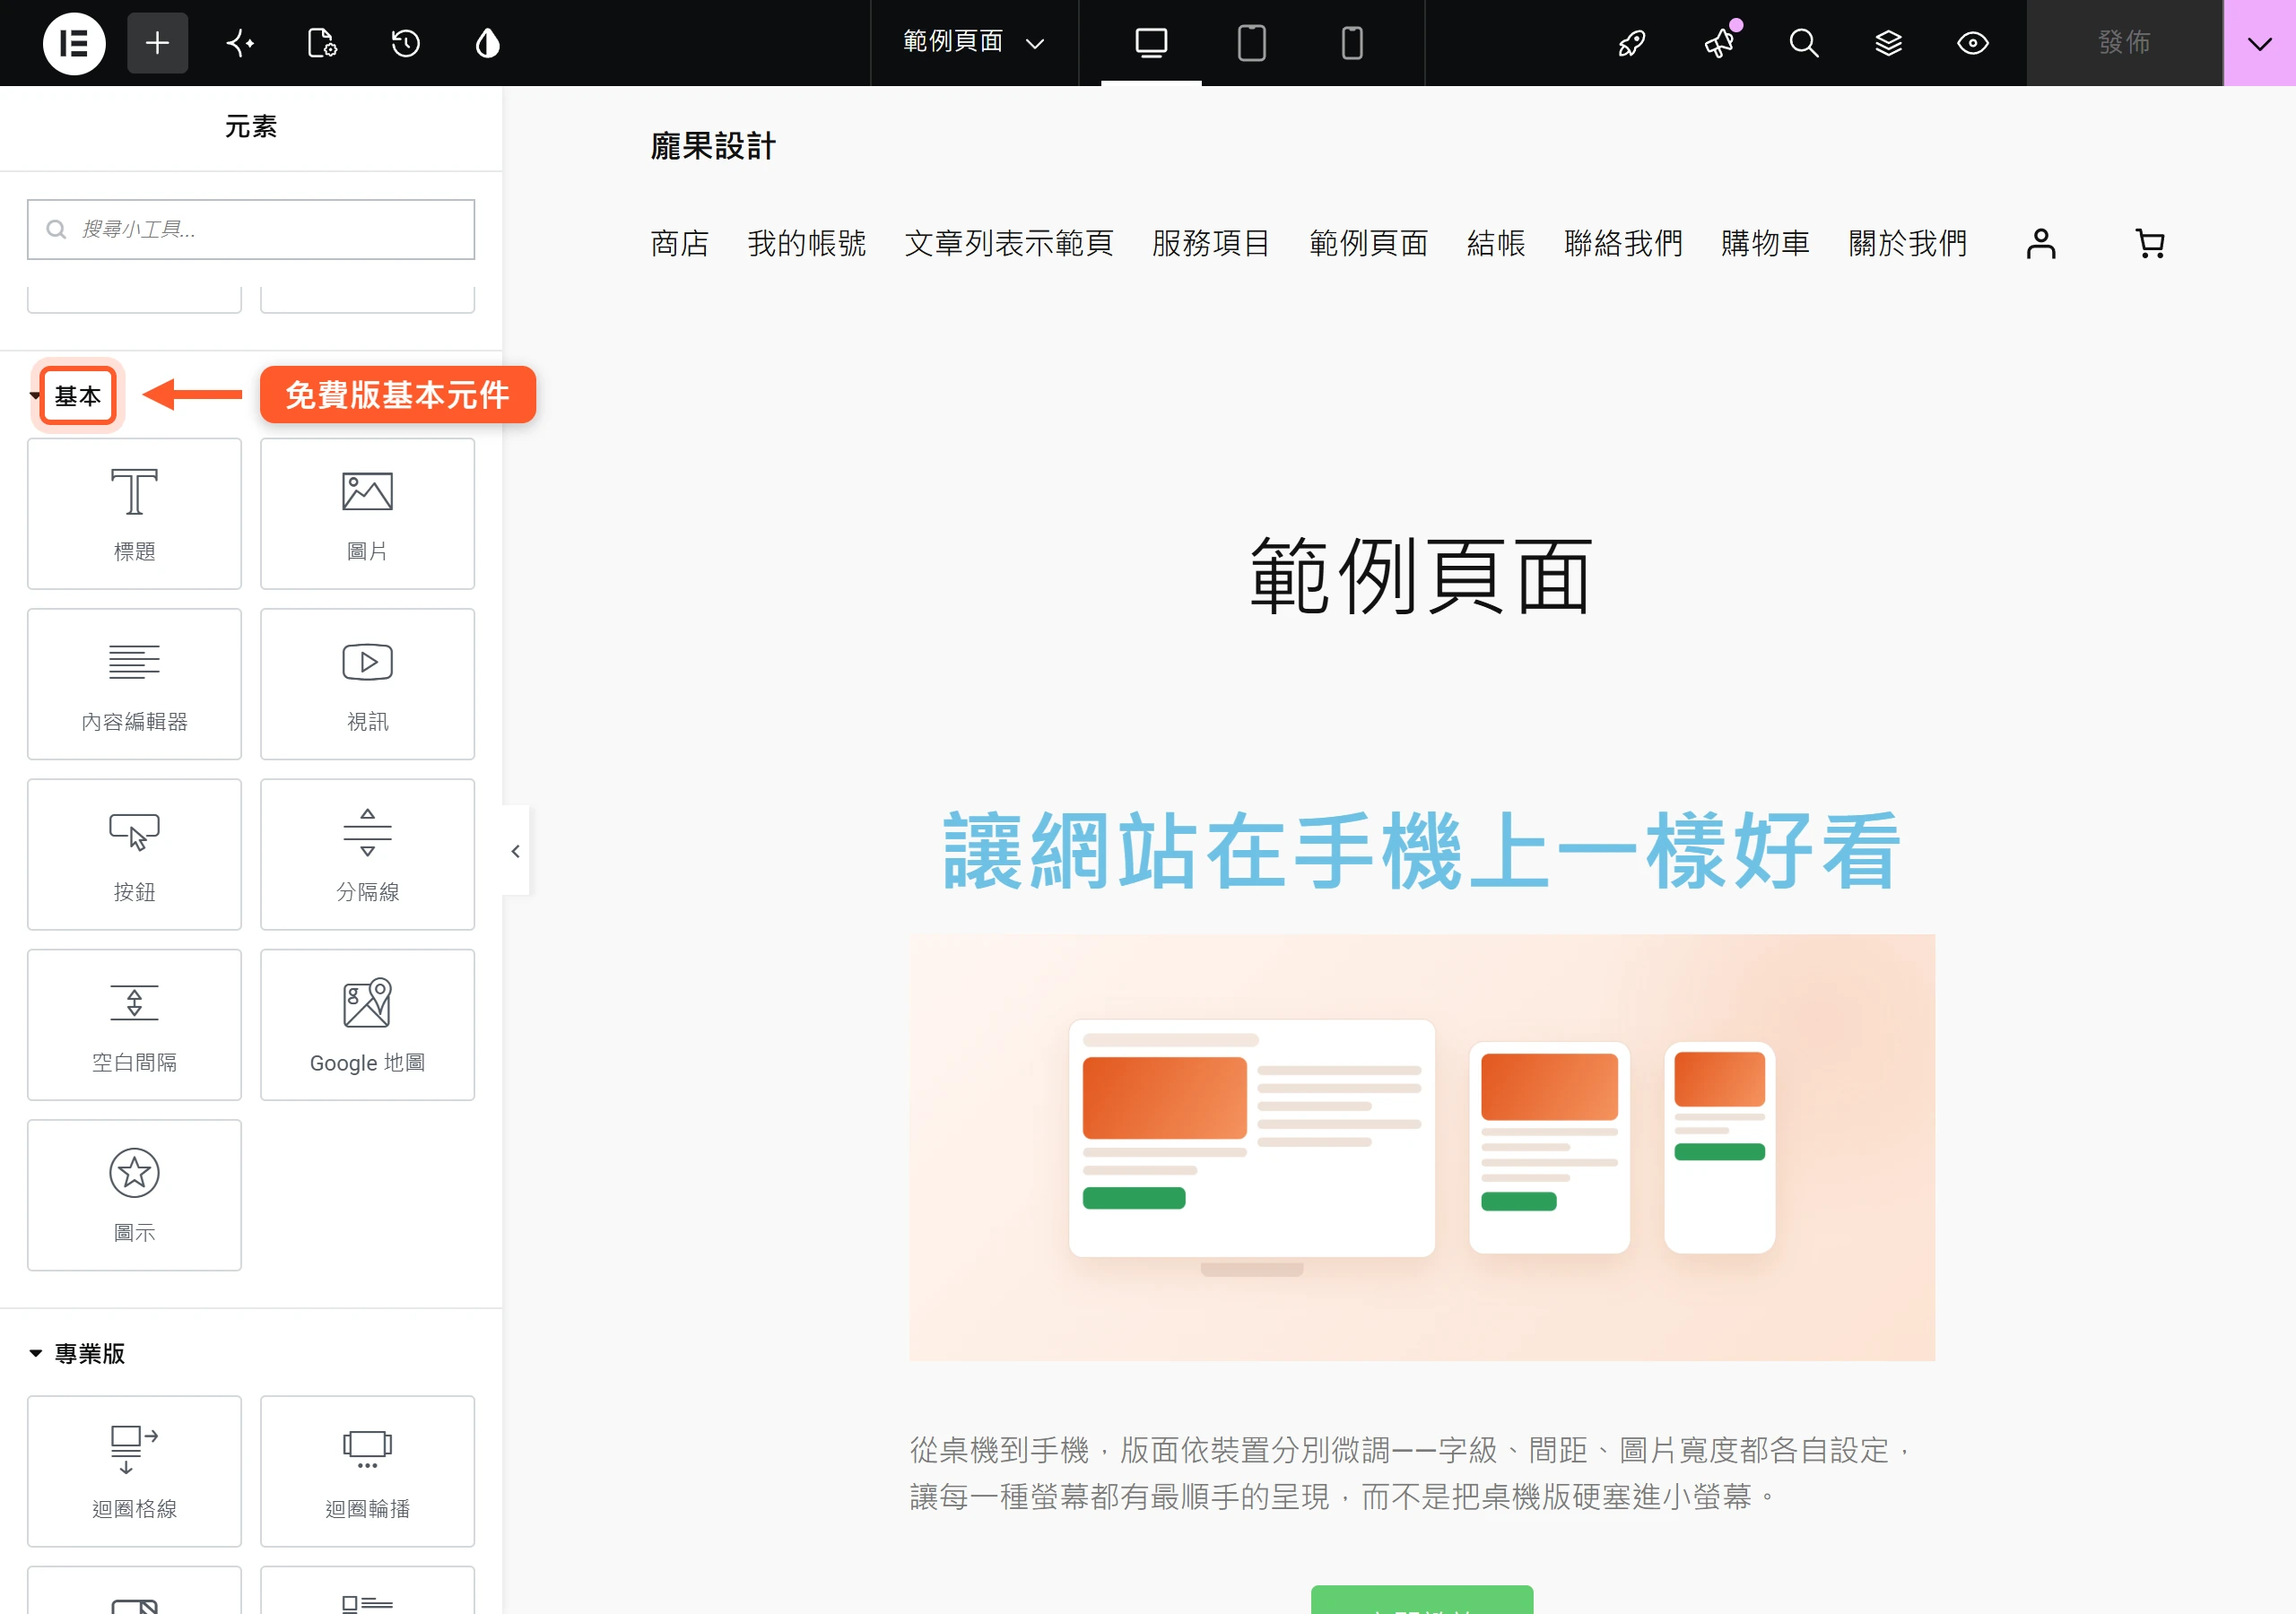2296x1614 pixels.
Task: Click the add element plus button
Action: point(157,43)
